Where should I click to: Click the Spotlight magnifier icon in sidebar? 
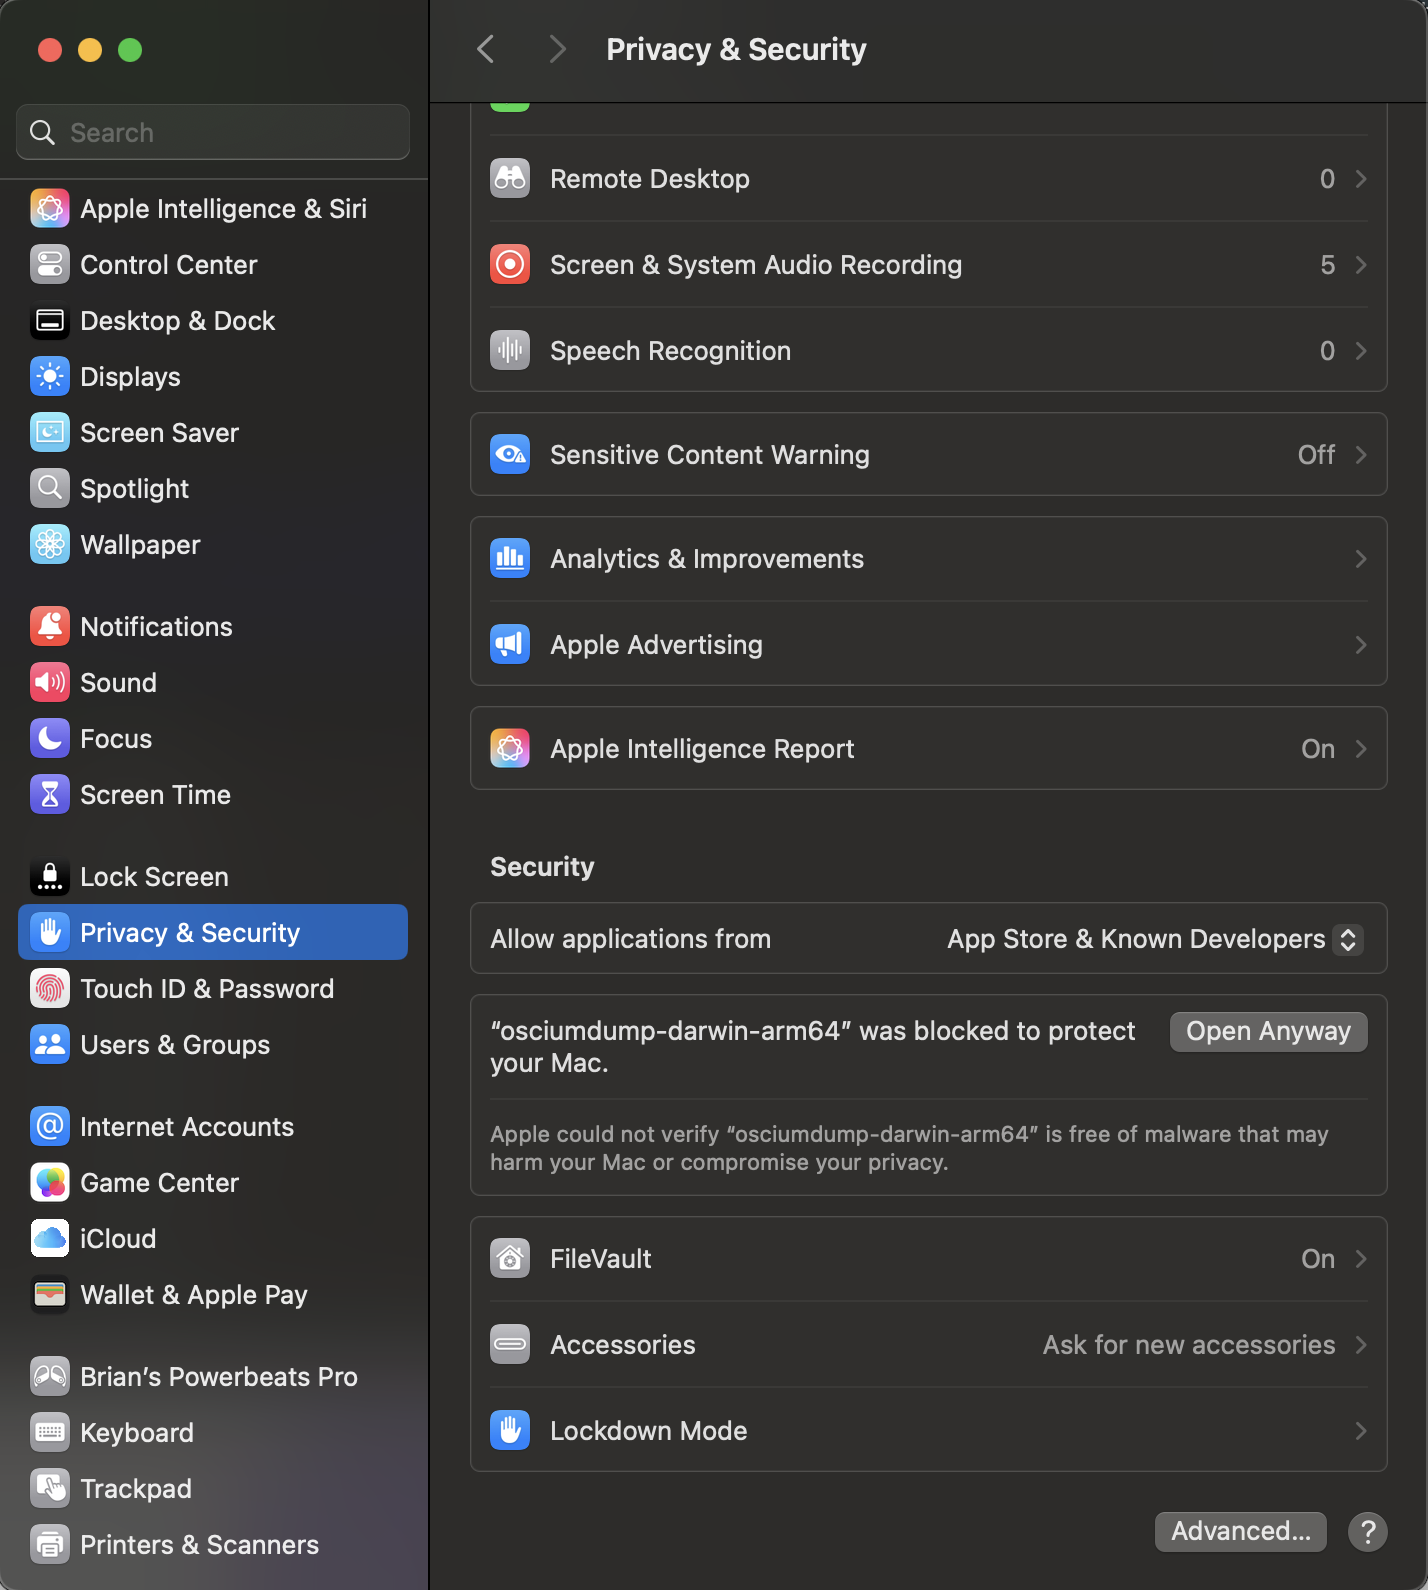click(50, 489)
